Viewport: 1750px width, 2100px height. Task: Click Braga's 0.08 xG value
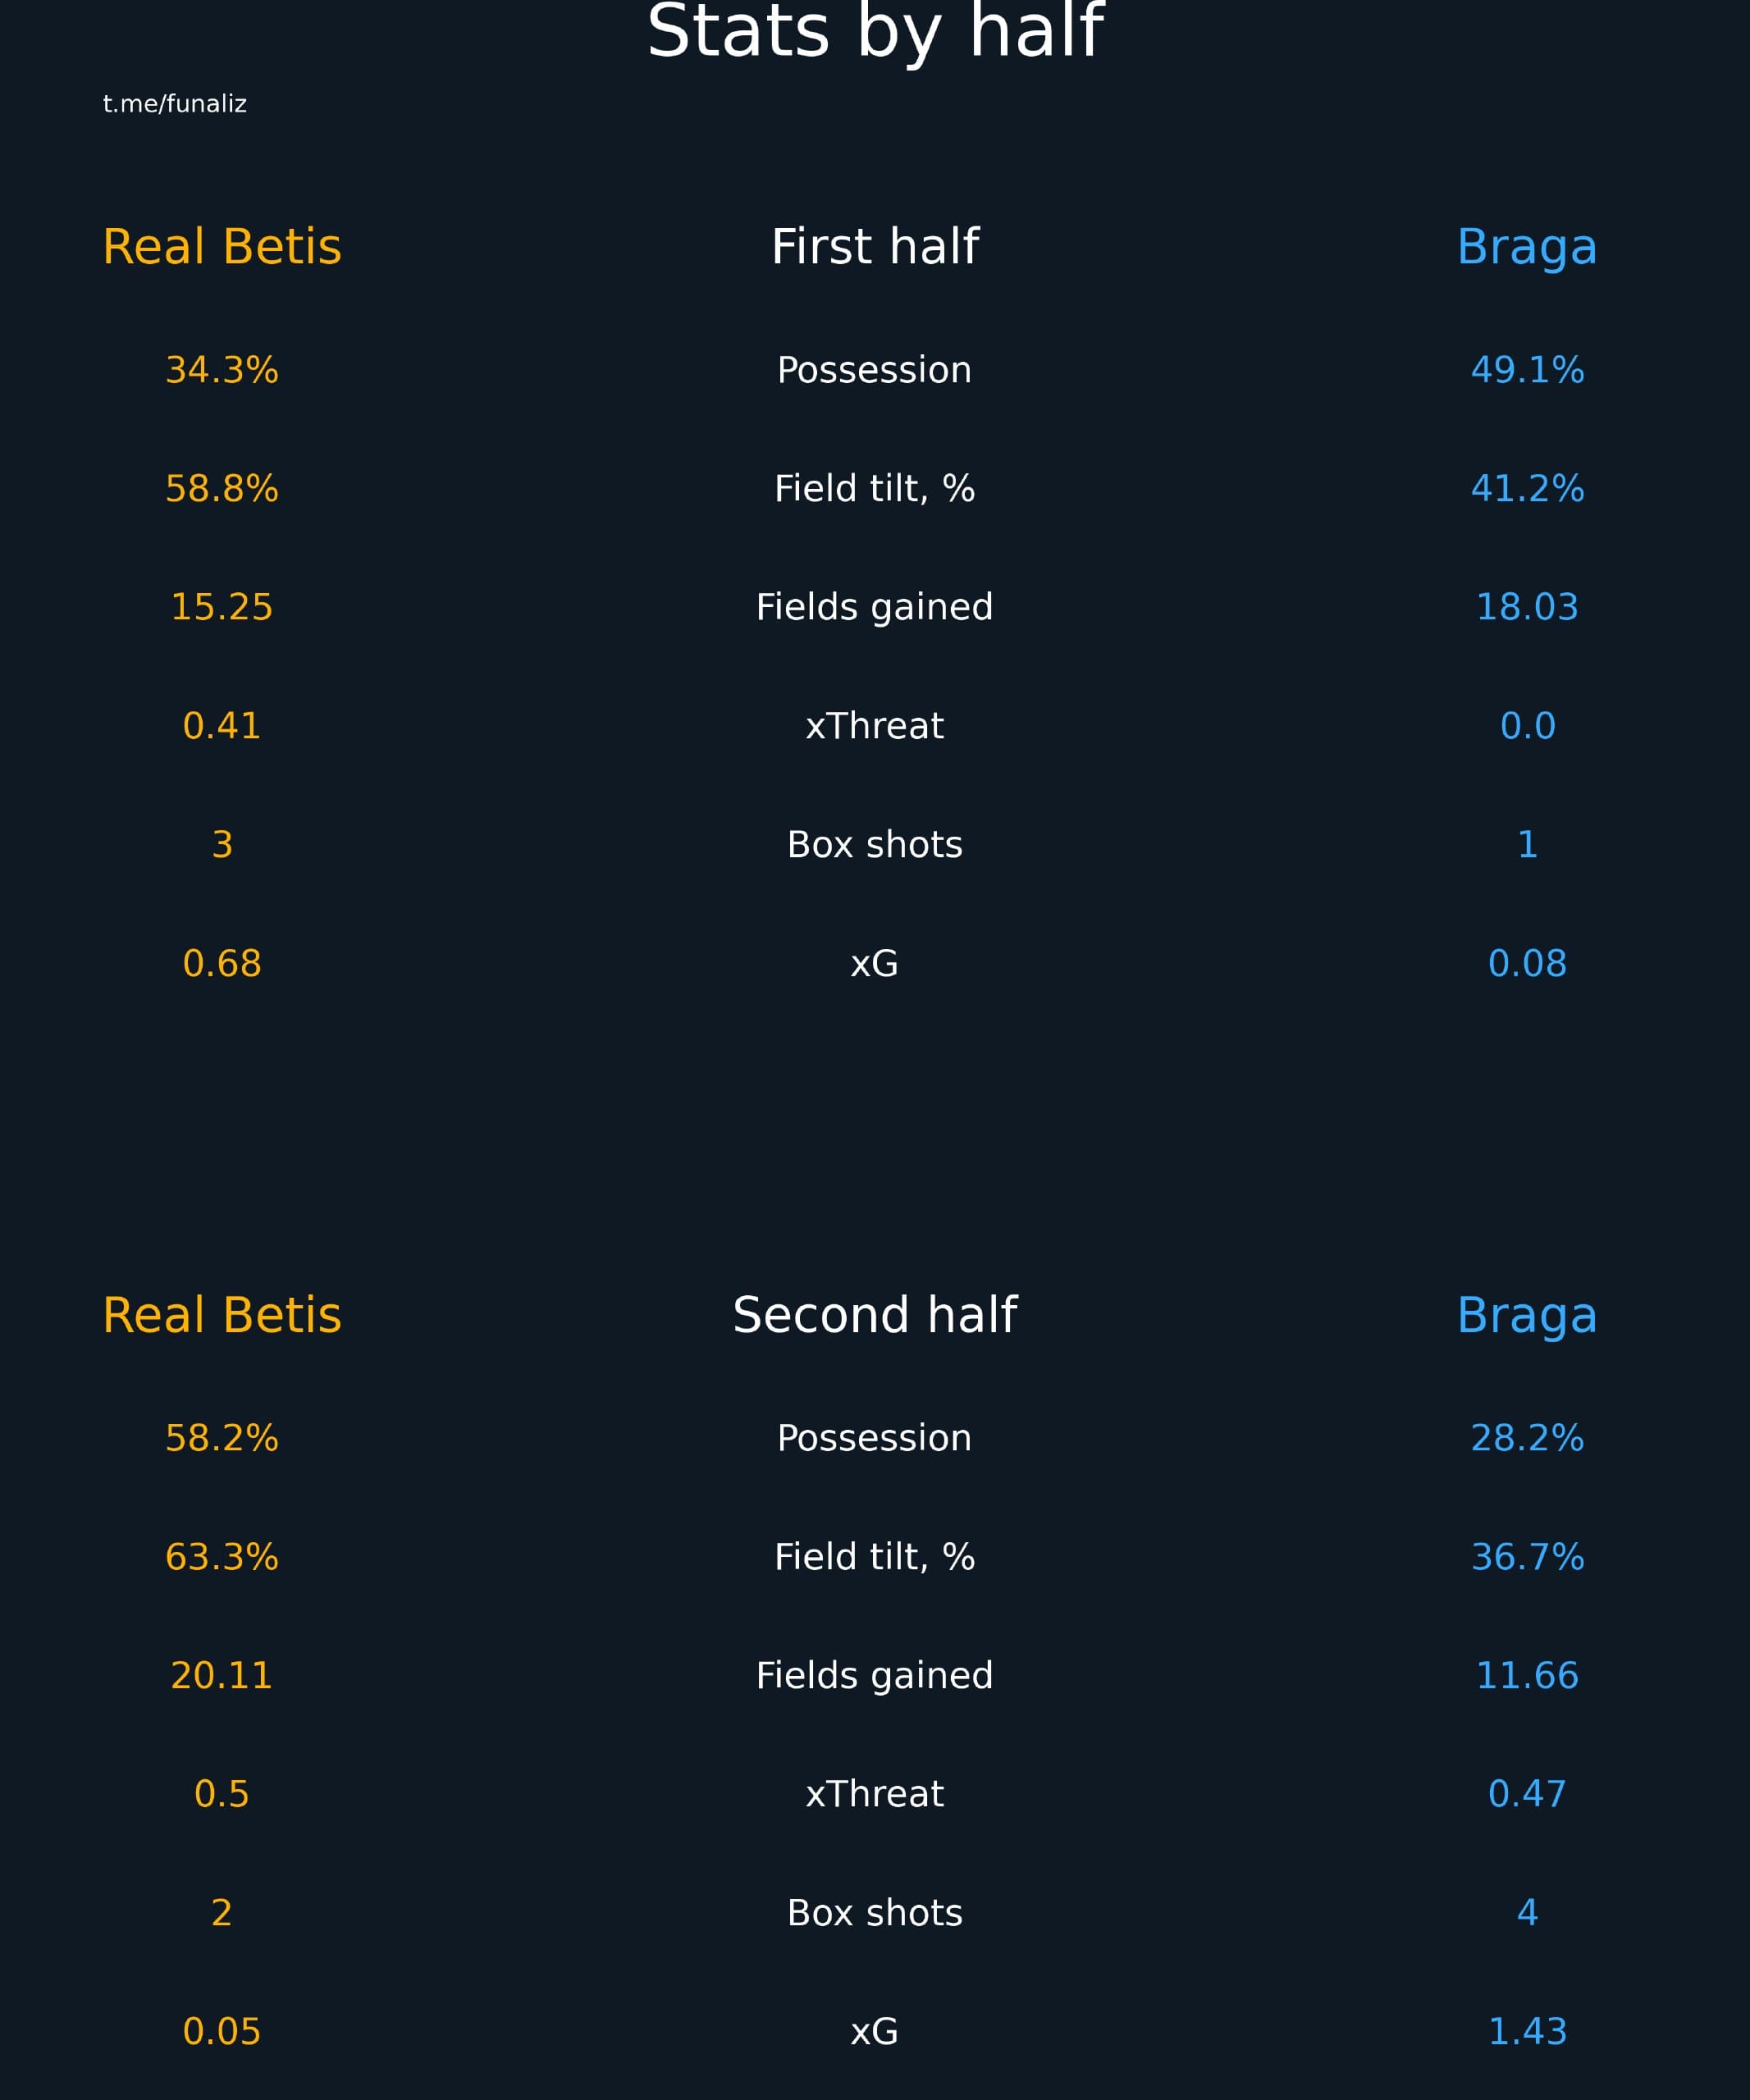point(1527,964)
